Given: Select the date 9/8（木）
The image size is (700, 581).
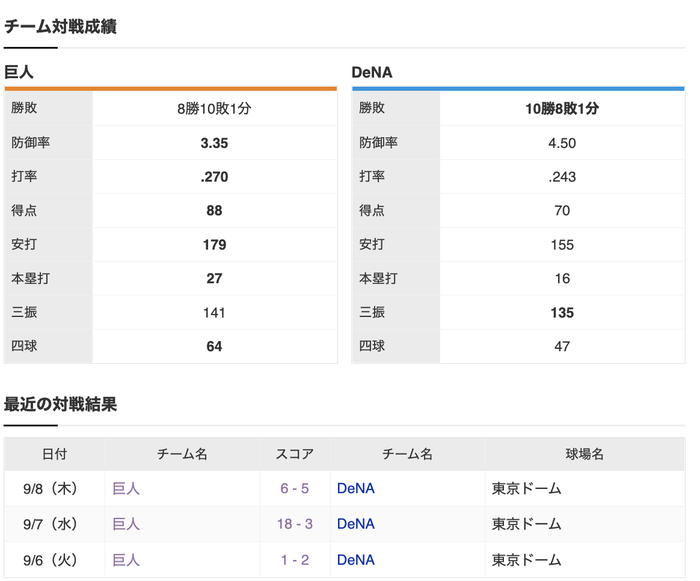Looking at the screenshot, I should tap(50, 488).
